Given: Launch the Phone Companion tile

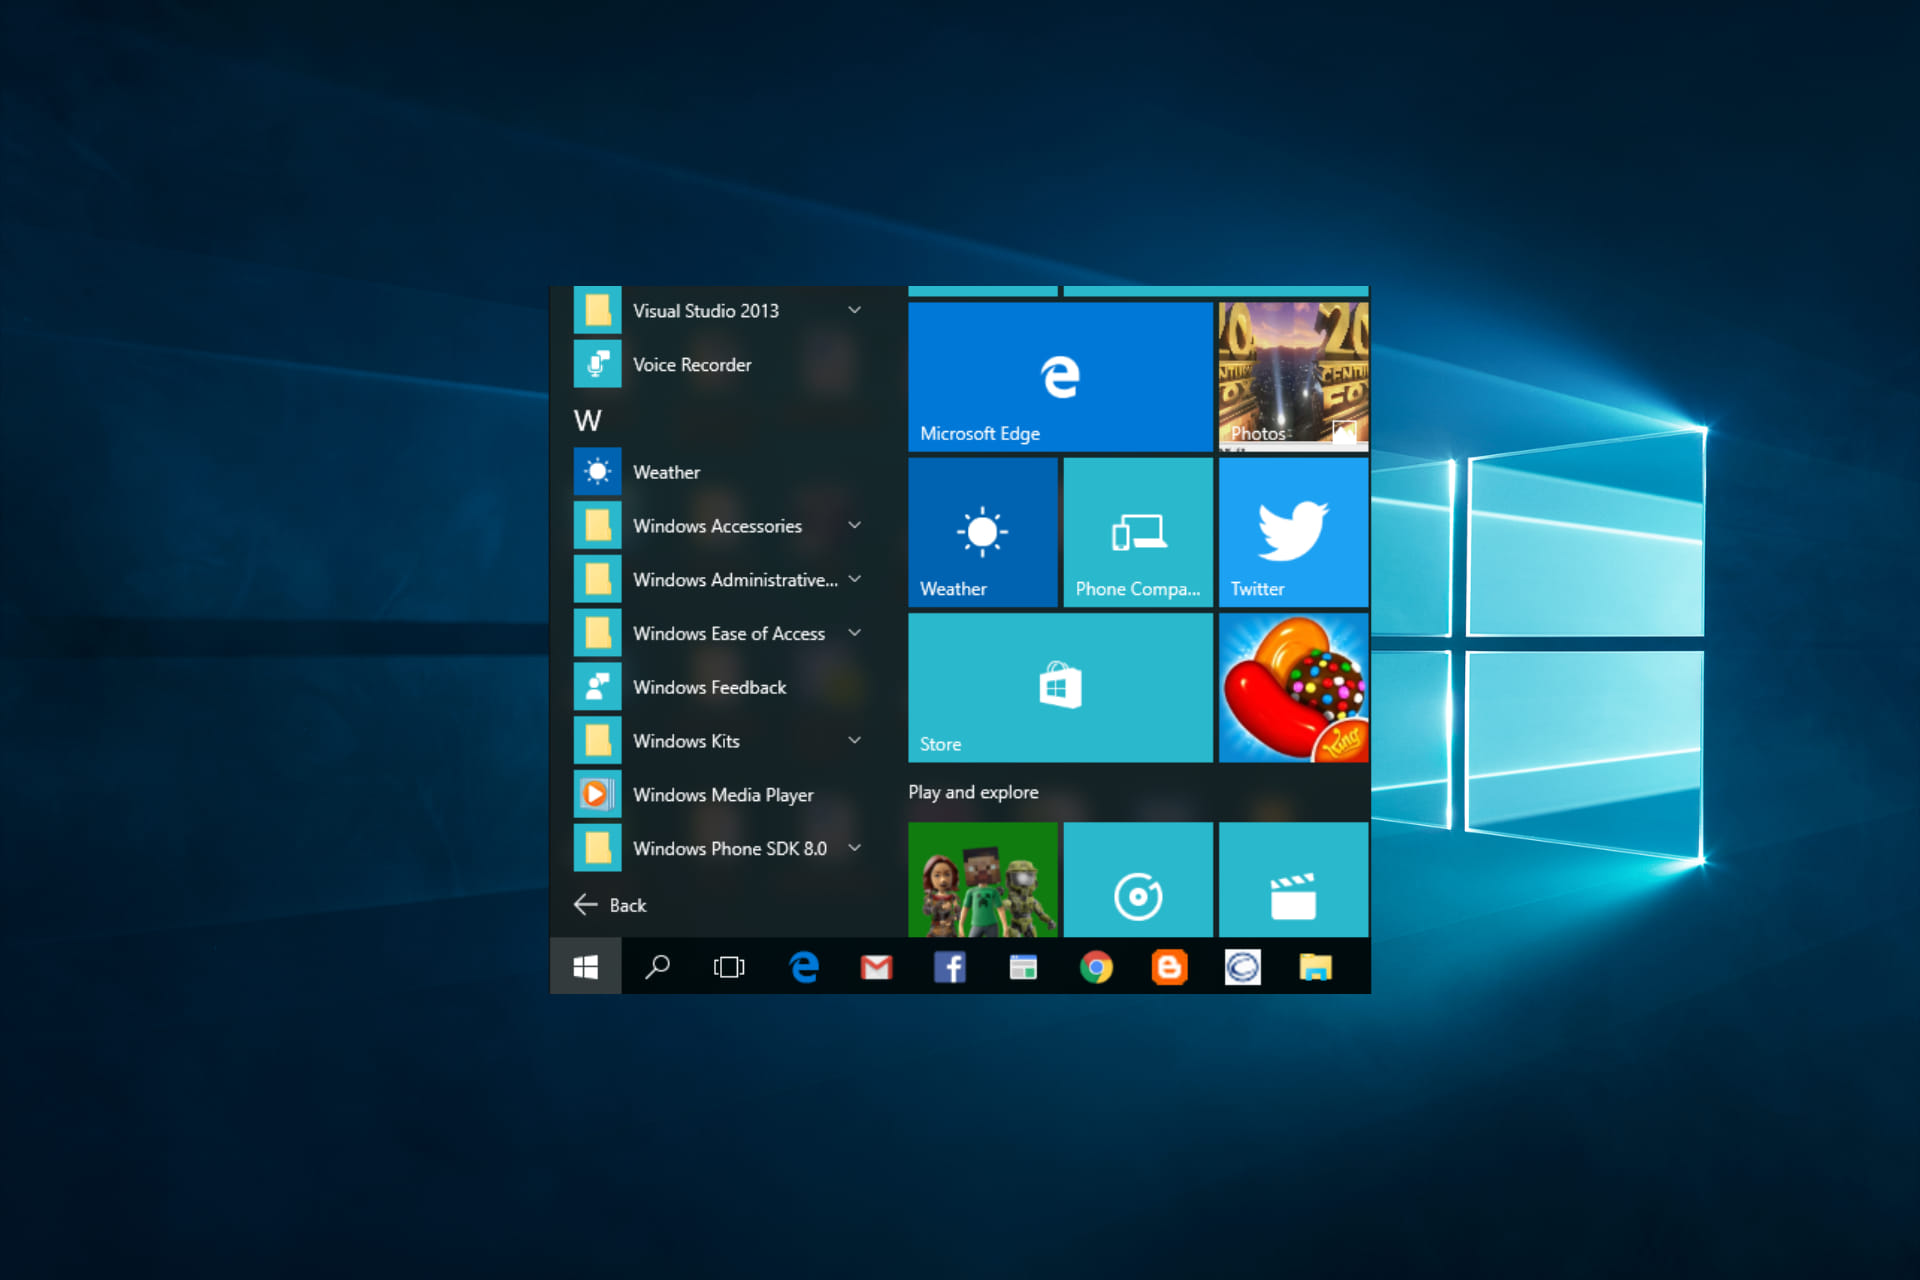Looking at the screenshot, I should [1137, 532].
